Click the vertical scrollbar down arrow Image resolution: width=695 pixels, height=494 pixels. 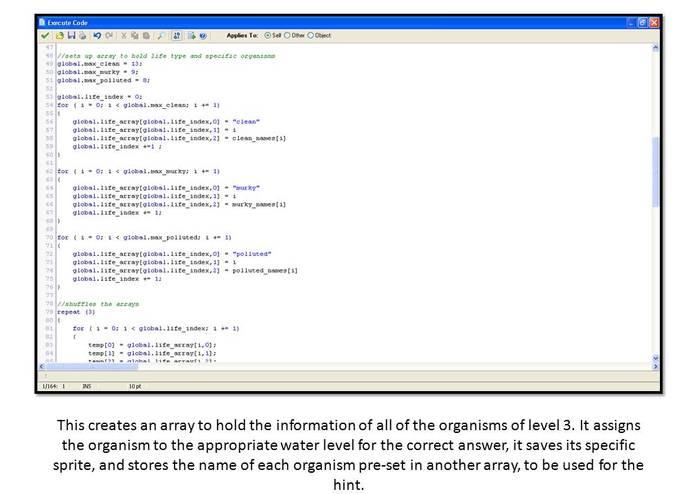point(656,358)
